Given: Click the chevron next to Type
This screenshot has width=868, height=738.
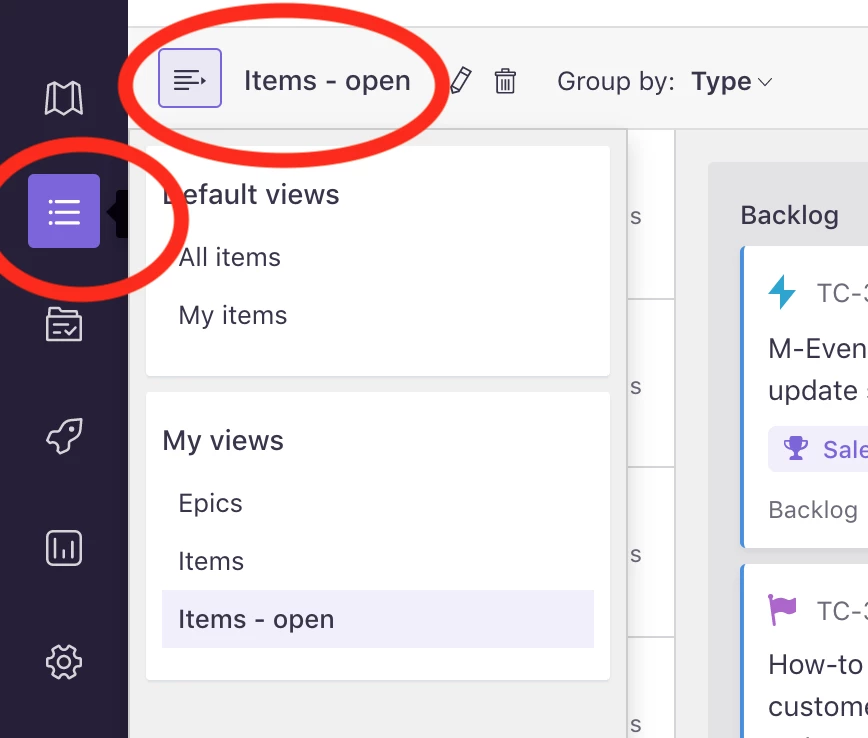Looking at the screenshot, I should (764, 82).
